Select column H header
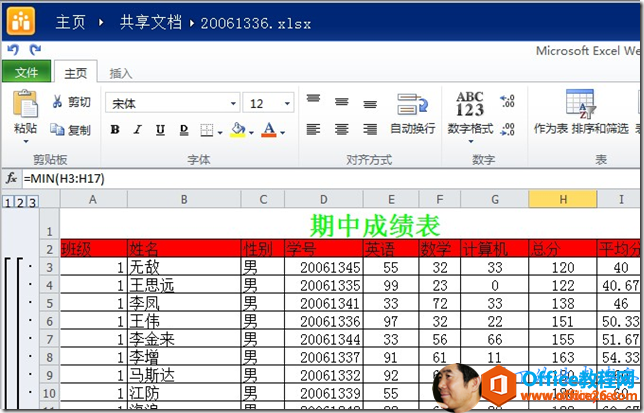644x413 pixels. [x=563, y=200]
